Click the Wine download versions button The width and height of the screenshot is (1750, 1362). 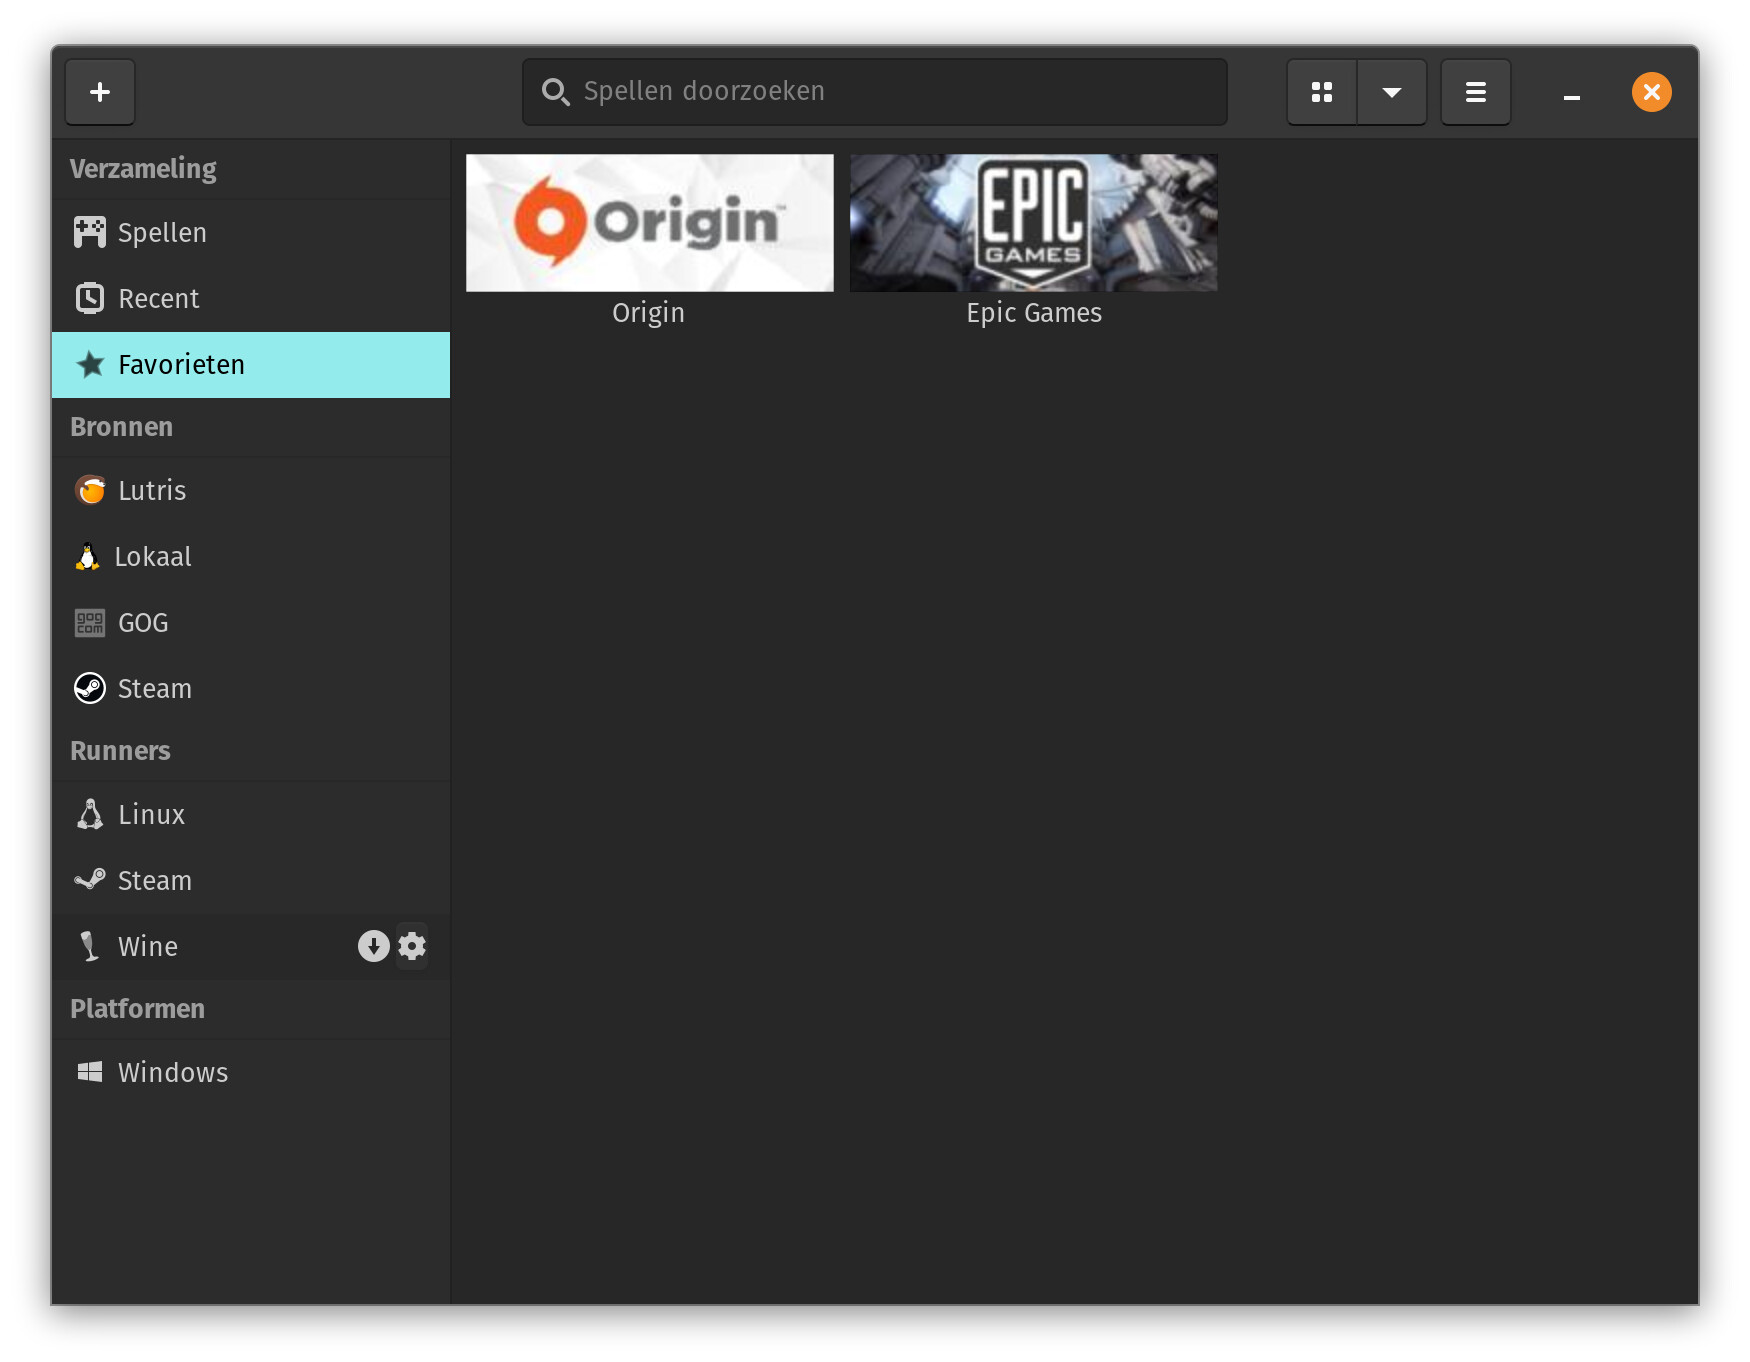tap(374, 946)
